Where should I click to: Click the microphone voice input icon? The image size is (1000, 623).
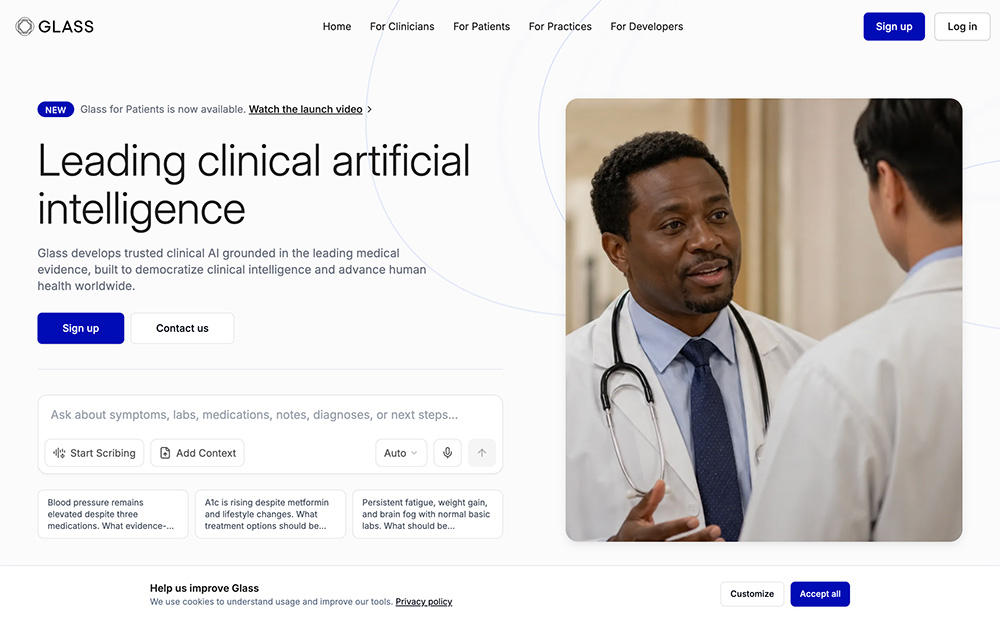(x=448, y=453)
